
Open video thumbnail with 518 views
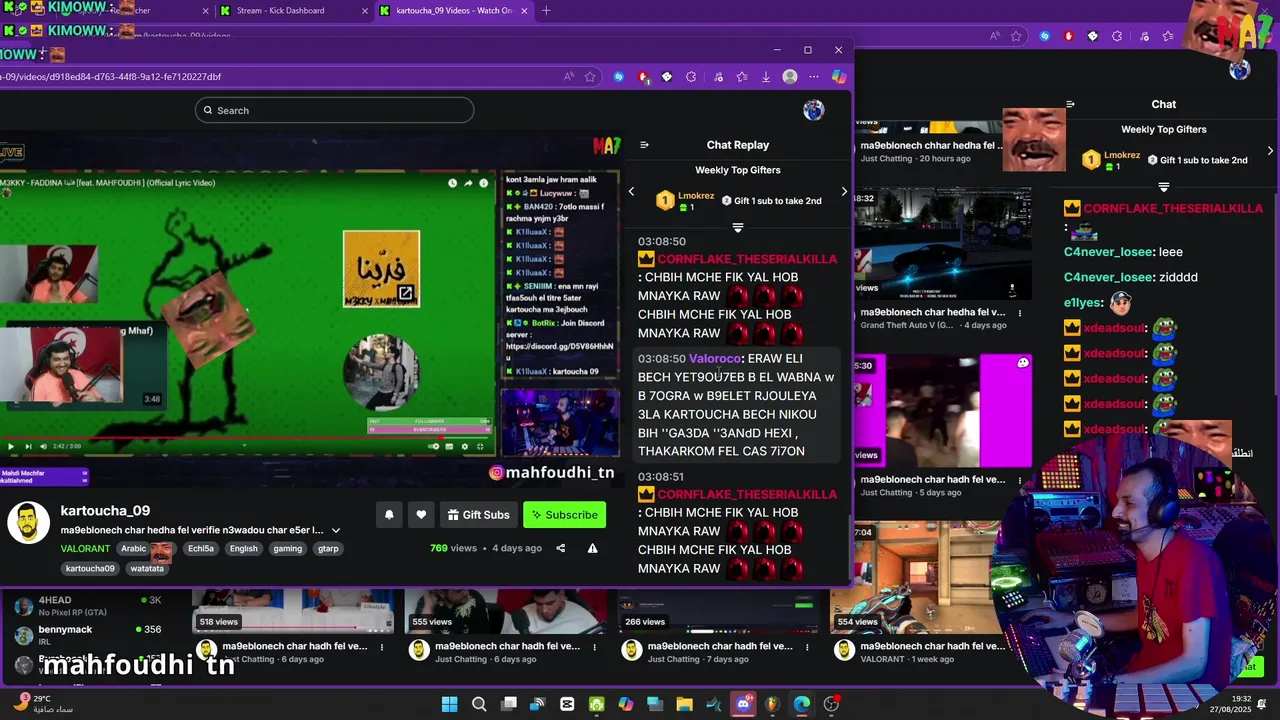click(291, 611)
